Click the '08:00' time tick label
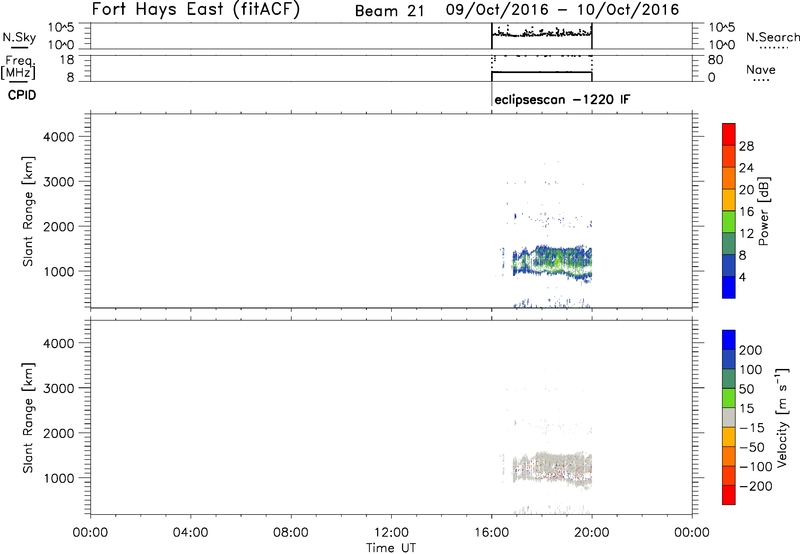 pyautogui.click(x=291, y=533)
